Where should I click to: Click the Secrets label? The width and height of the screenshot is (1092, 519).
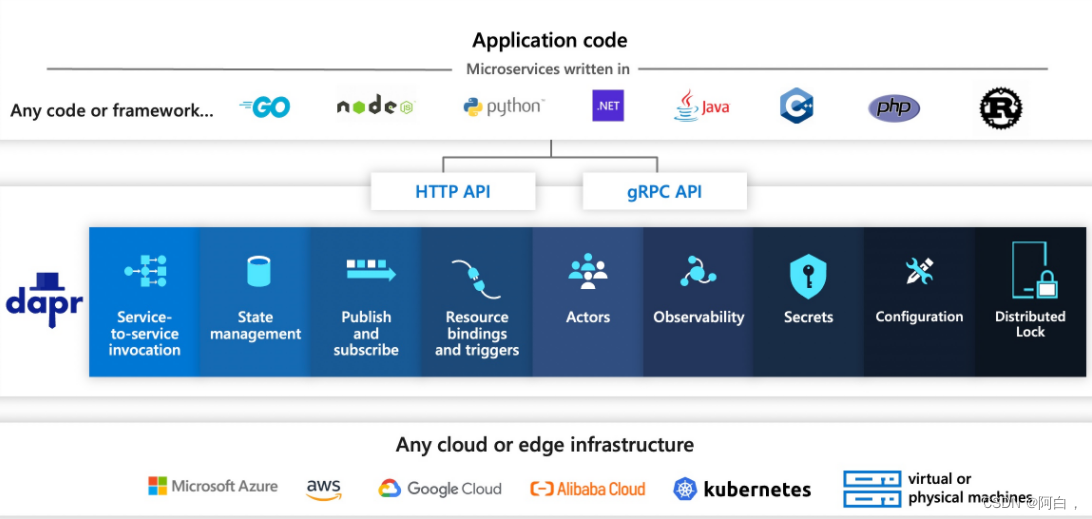coord(808,317)
